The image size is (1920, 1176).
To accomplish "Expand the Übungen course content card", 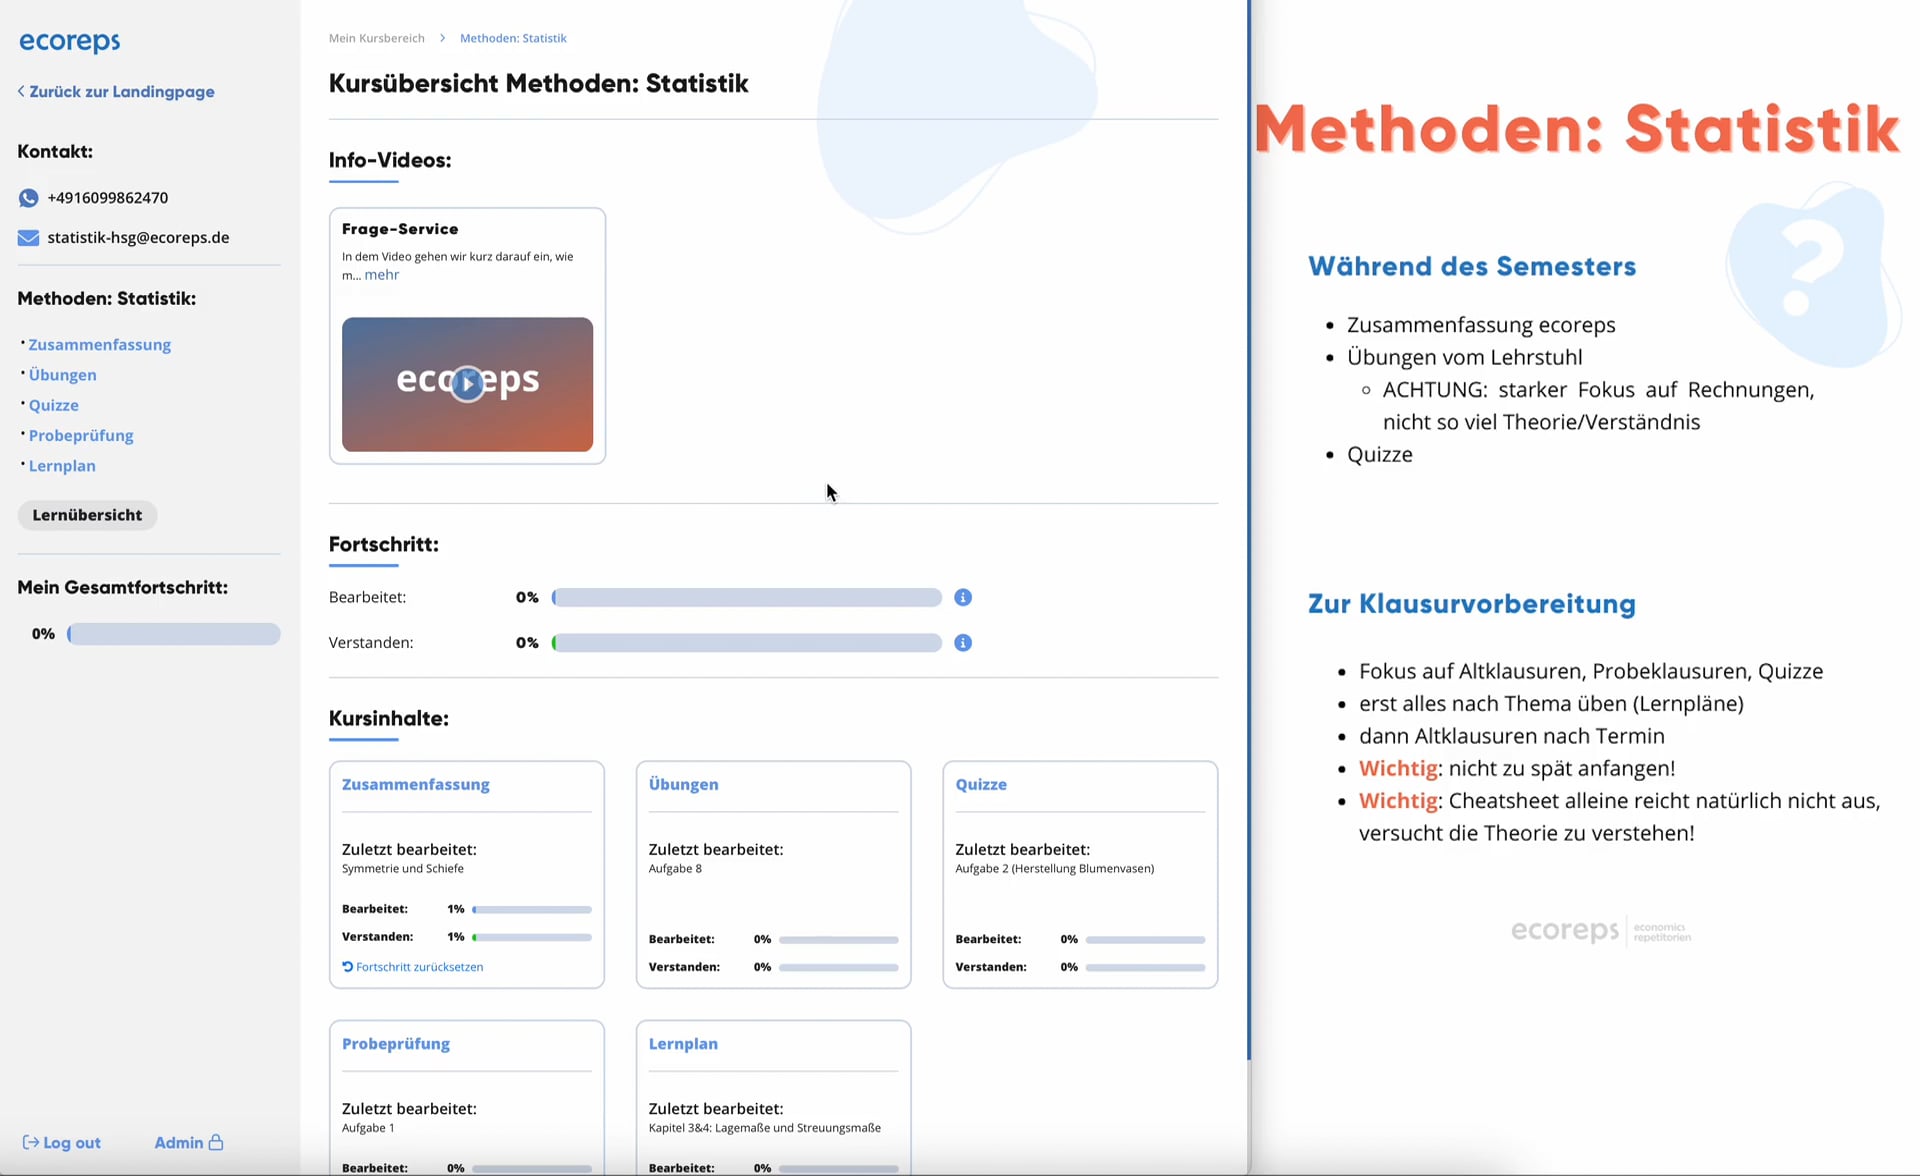I will [x=683, y=784].
